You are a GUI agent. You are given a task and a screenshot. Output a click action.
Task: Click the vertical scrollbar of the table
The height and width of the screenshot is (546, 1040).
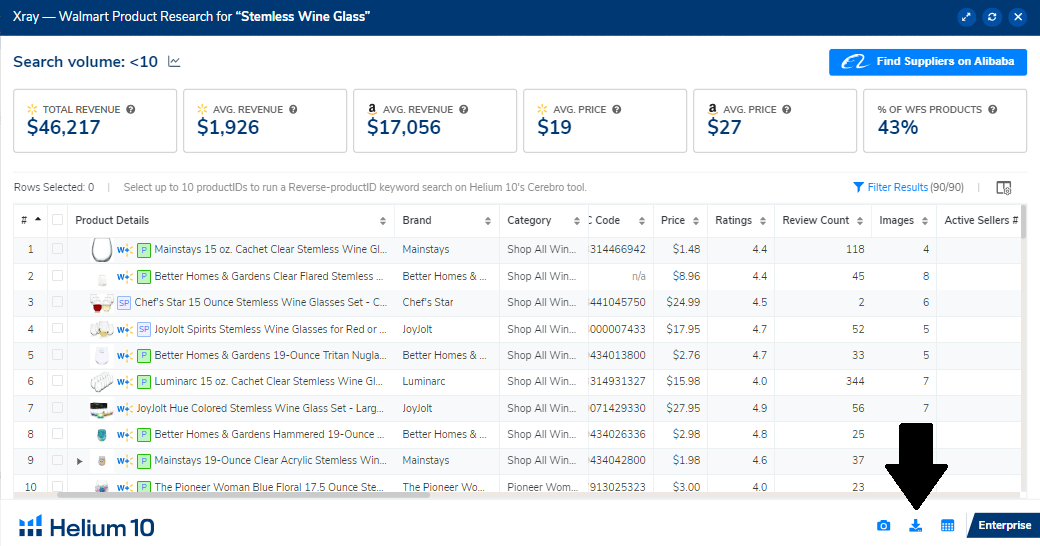tap(1023, 222)
